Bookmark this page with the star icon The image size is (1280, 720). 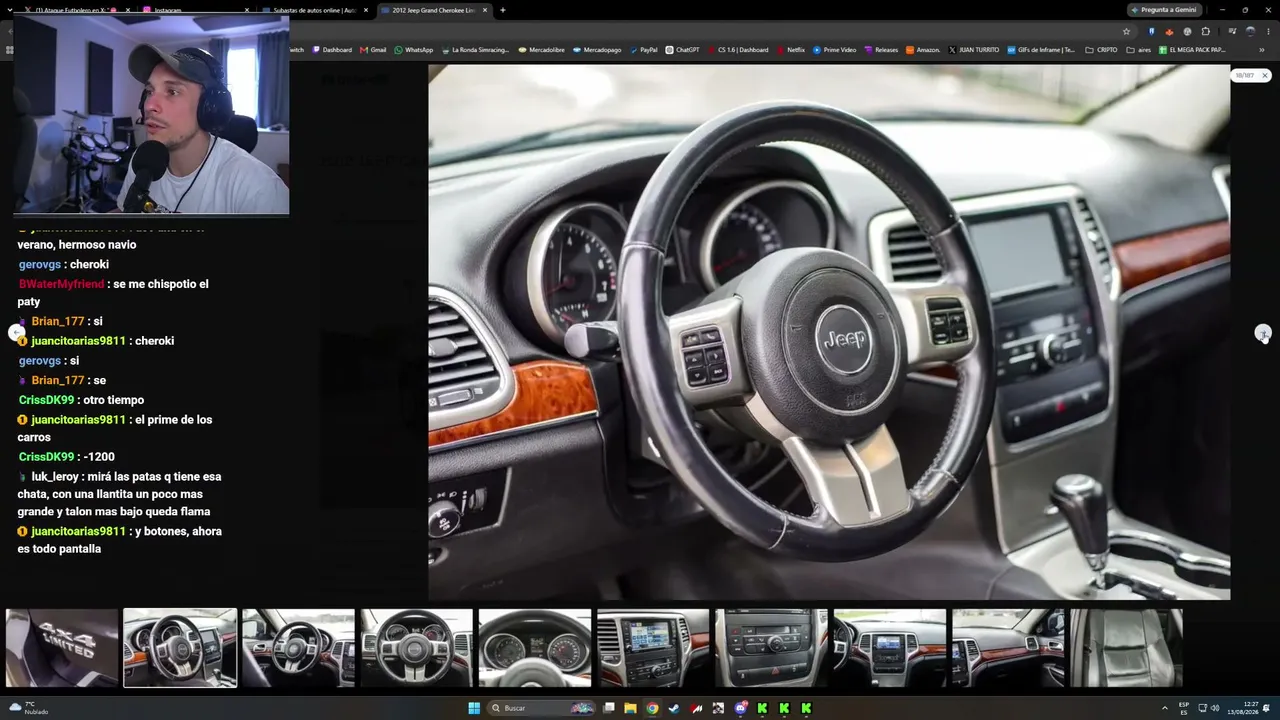pyautogui.click(x=1126, y=31)
